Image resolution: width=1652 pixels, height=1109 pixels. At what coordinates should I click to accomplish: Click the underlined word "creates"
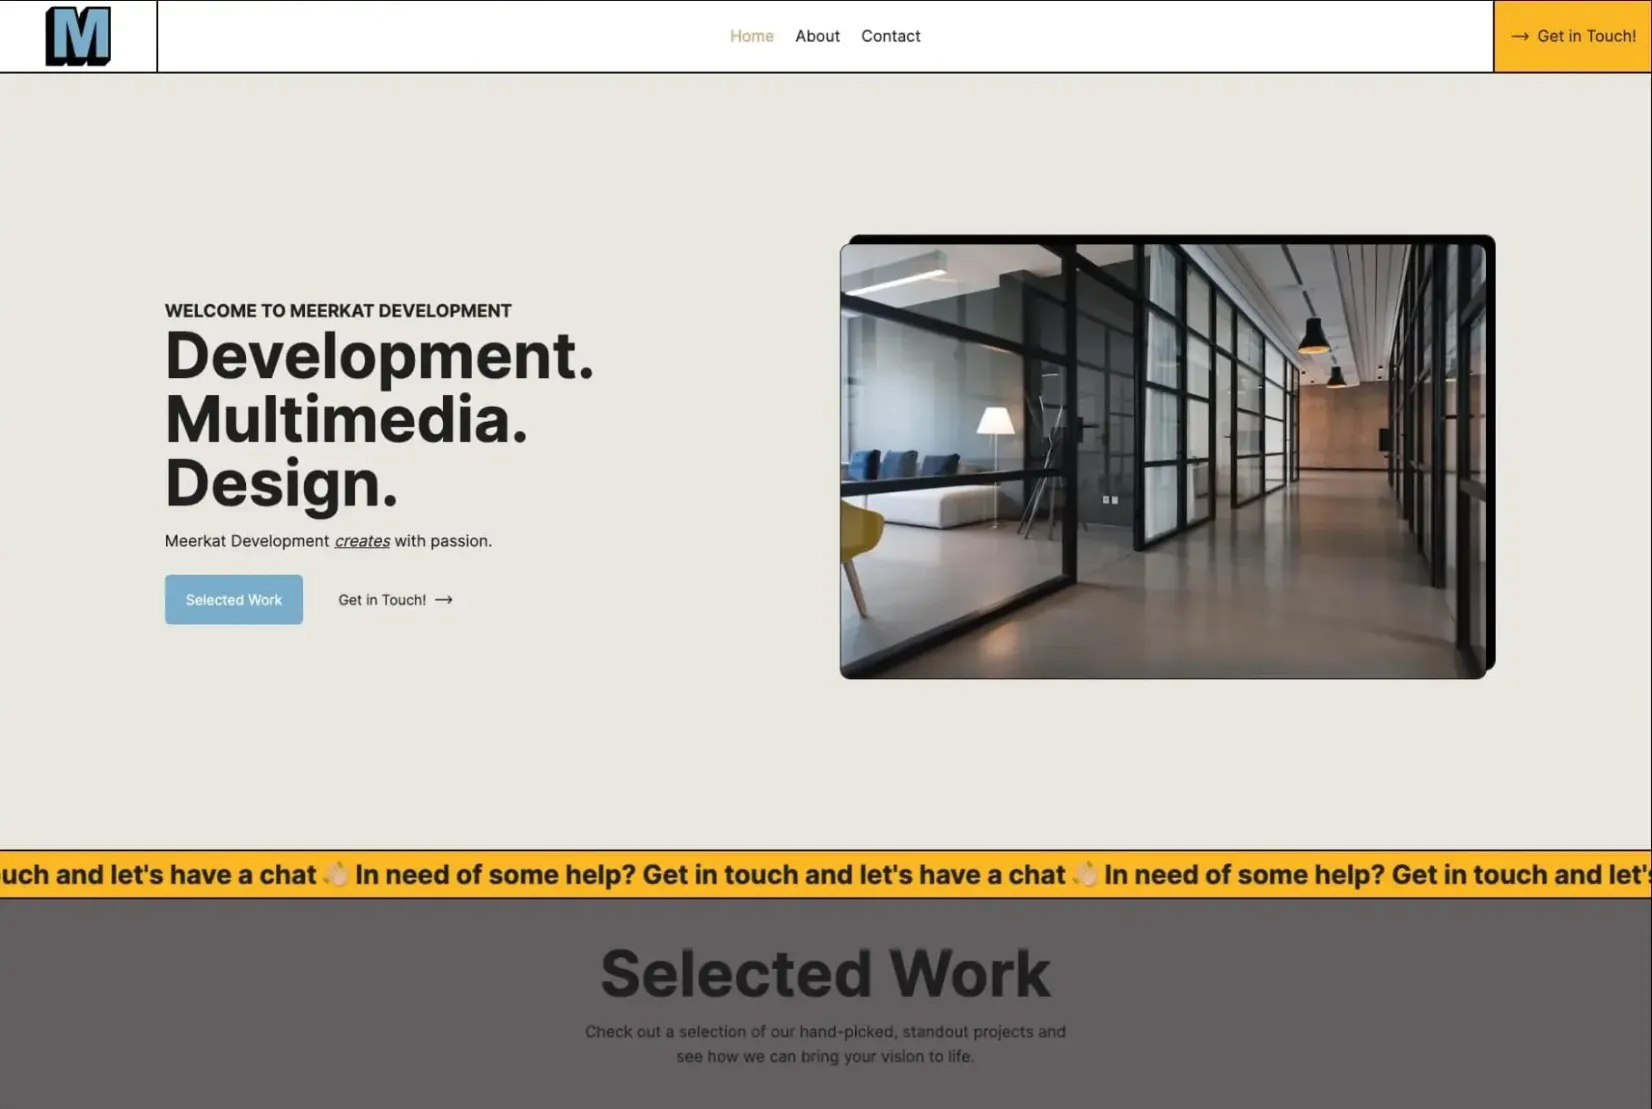[361, 540]
